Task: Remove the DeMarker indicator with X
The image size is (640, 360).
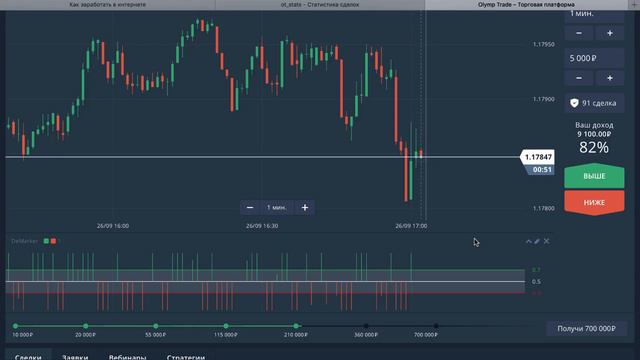Action: [547, 241]
